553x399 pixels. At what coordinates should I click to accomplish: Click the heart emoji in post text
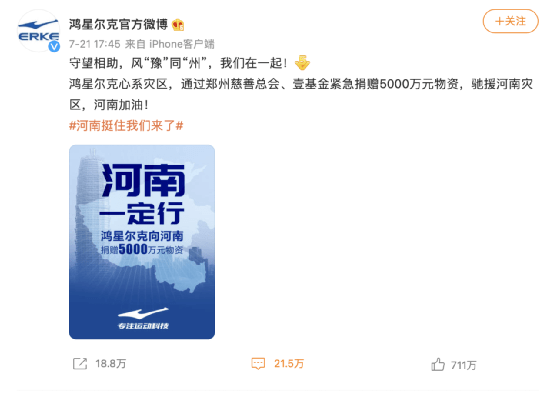point(302,63)
